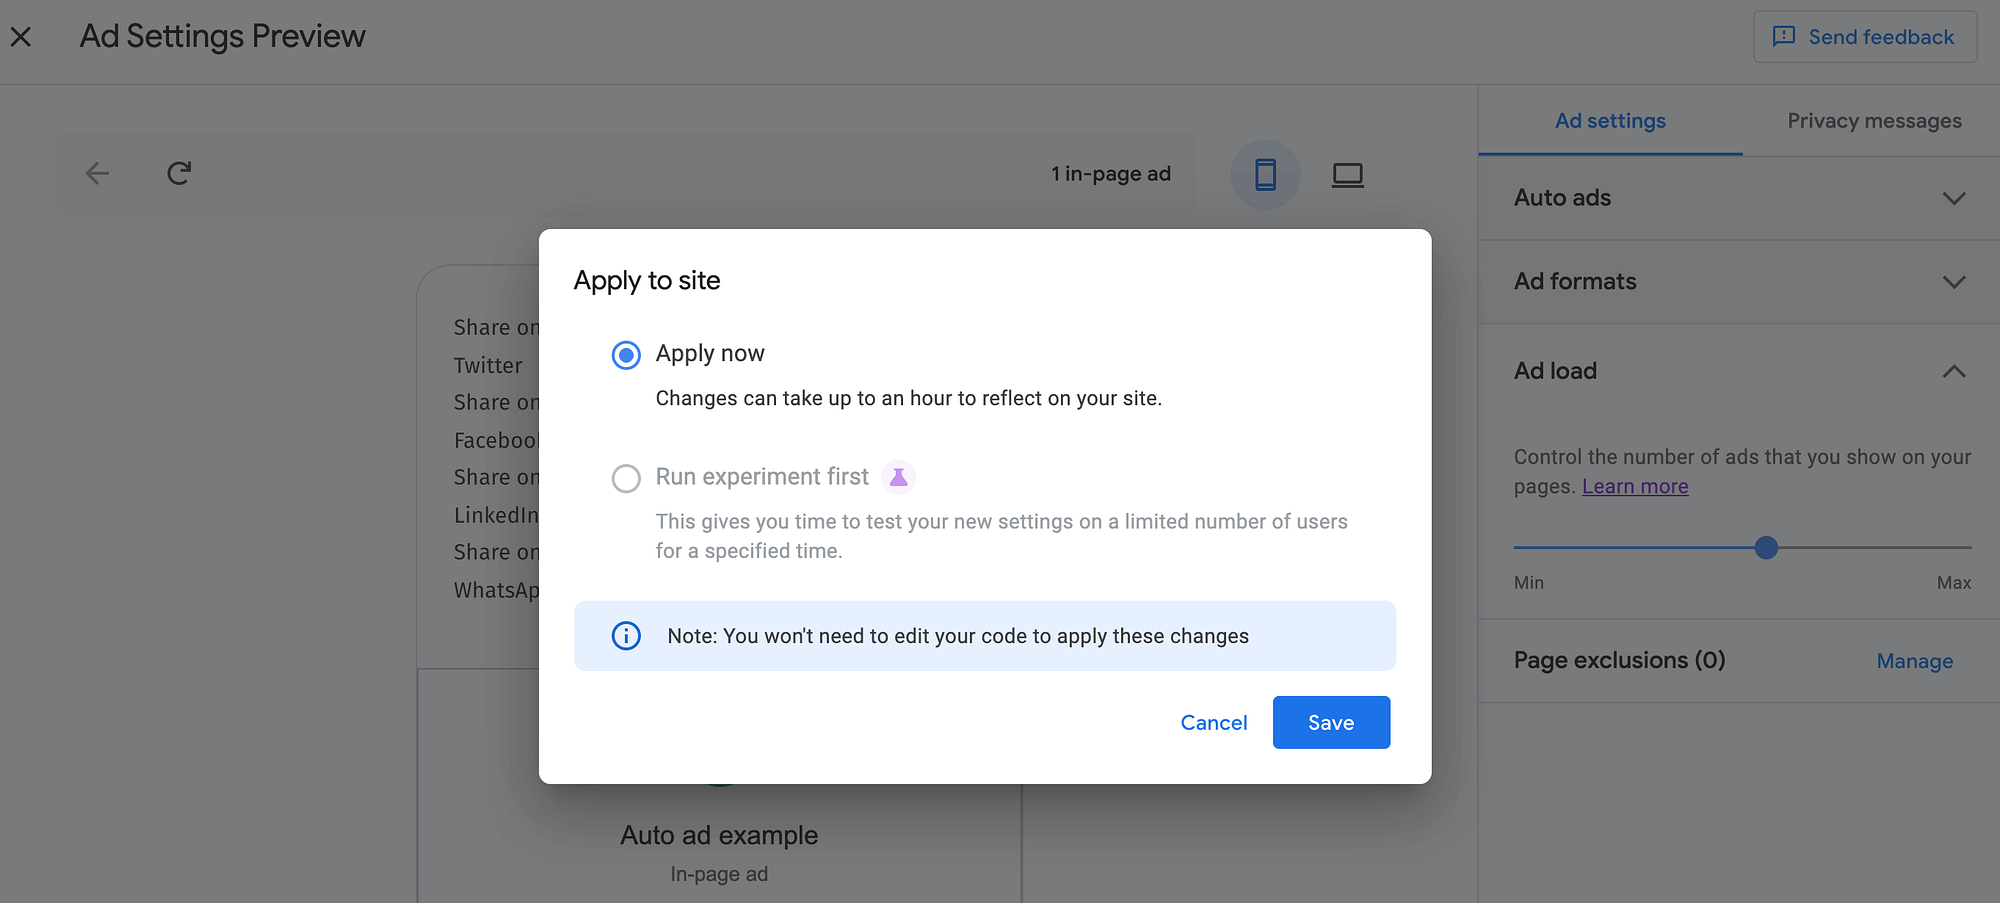
Task: Select the Apply now option
Action: [625, 355]
